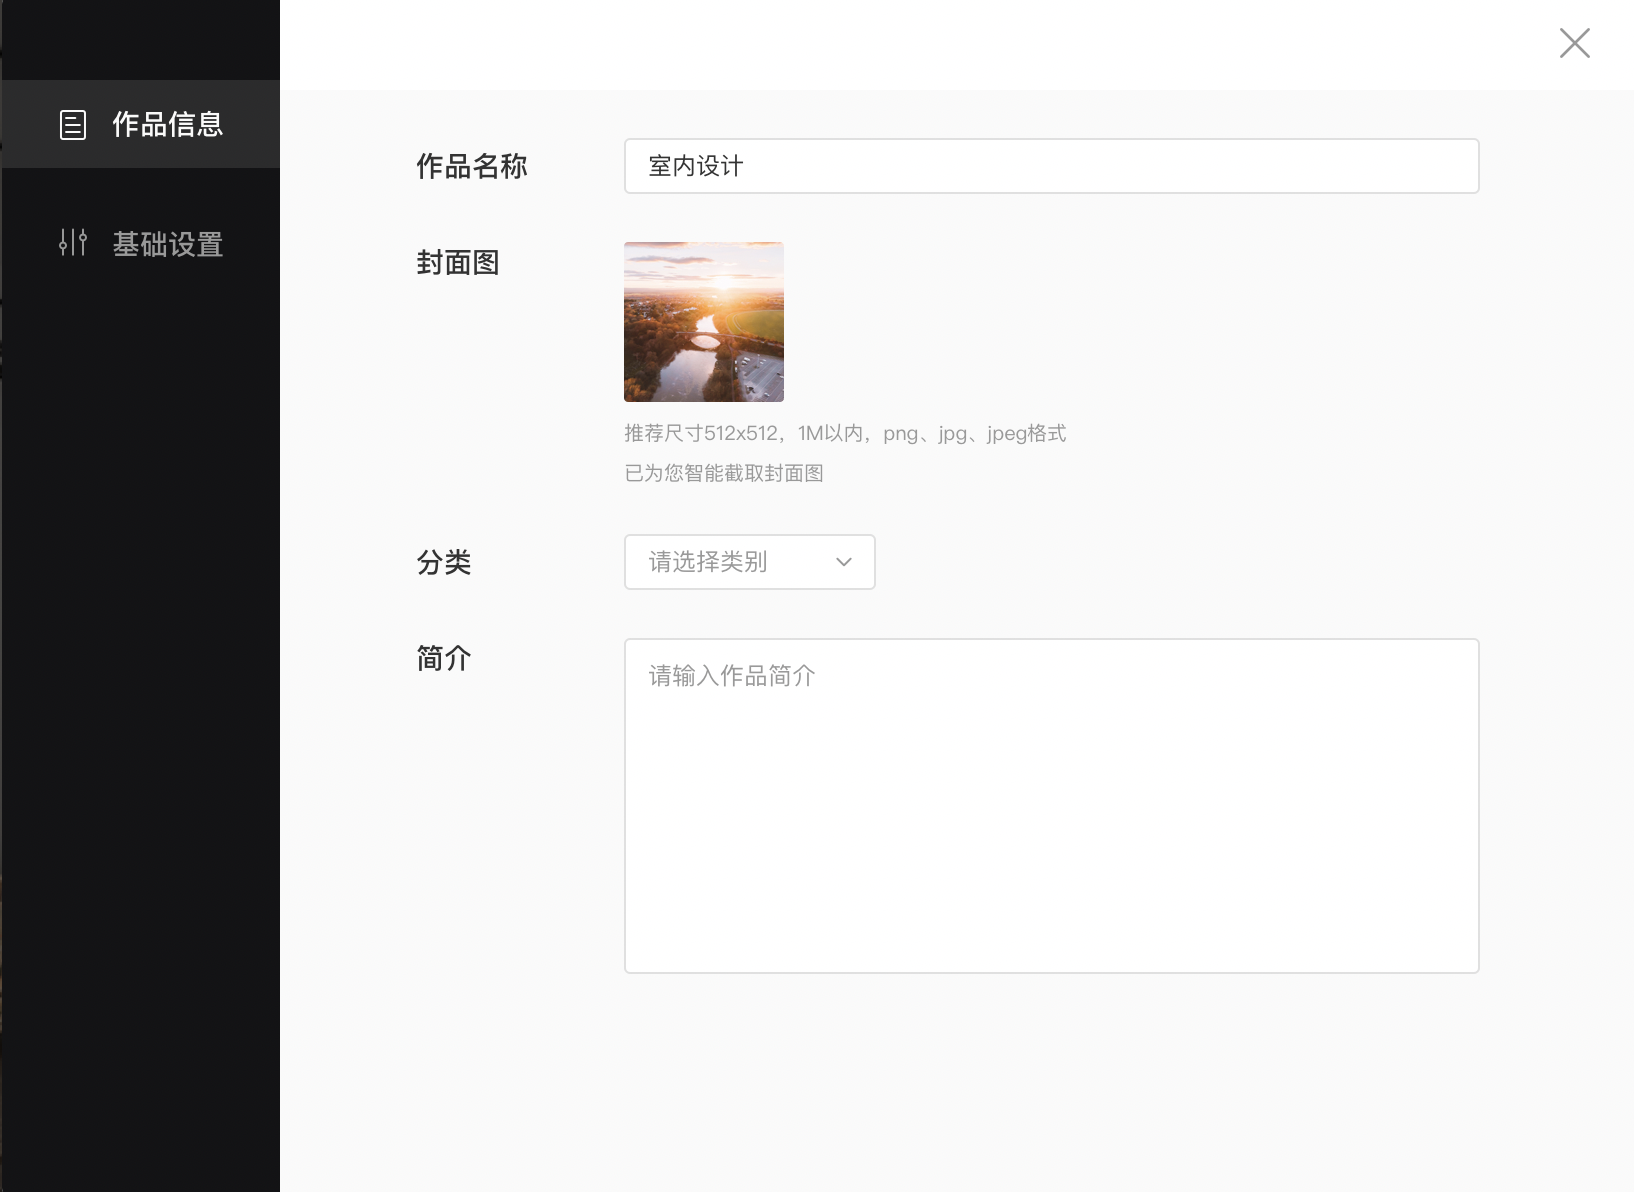
Task: Close the dialog with the X icon
Action: 1575,43
